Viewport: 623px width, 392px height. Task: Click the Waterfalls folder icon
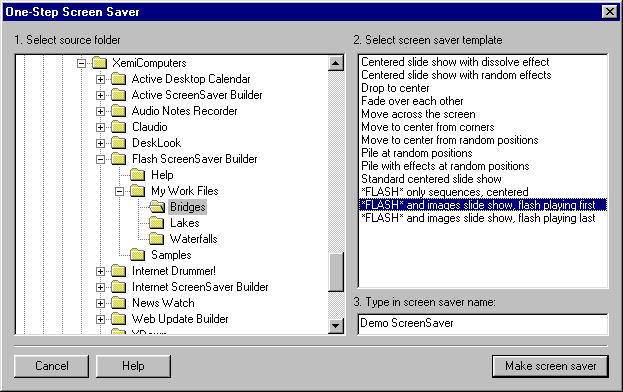157,239
